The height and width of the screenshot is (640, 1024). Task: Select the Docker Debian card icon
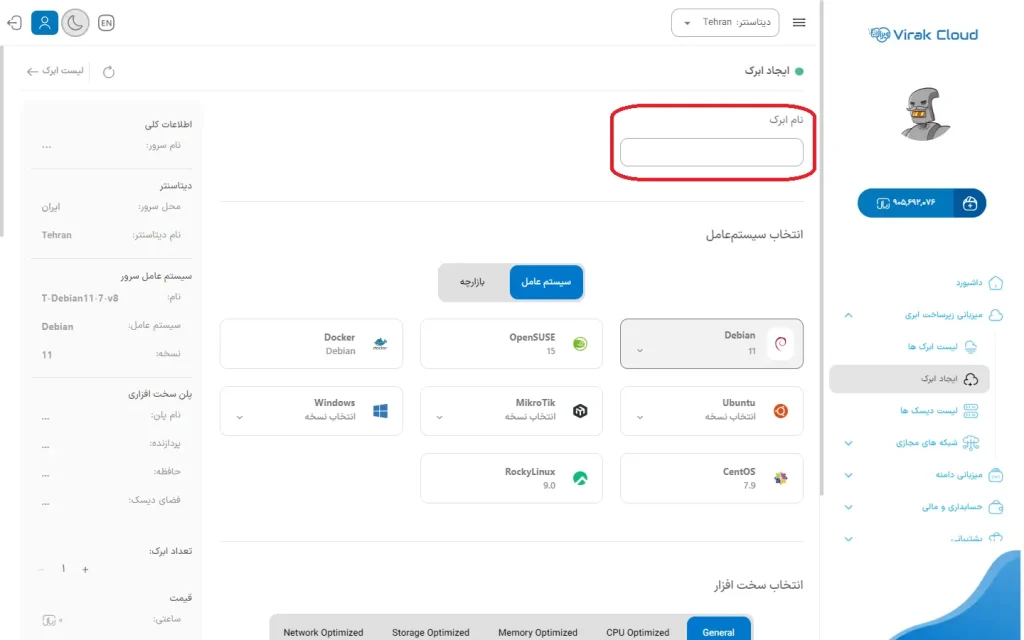click(x=380, y=344)
